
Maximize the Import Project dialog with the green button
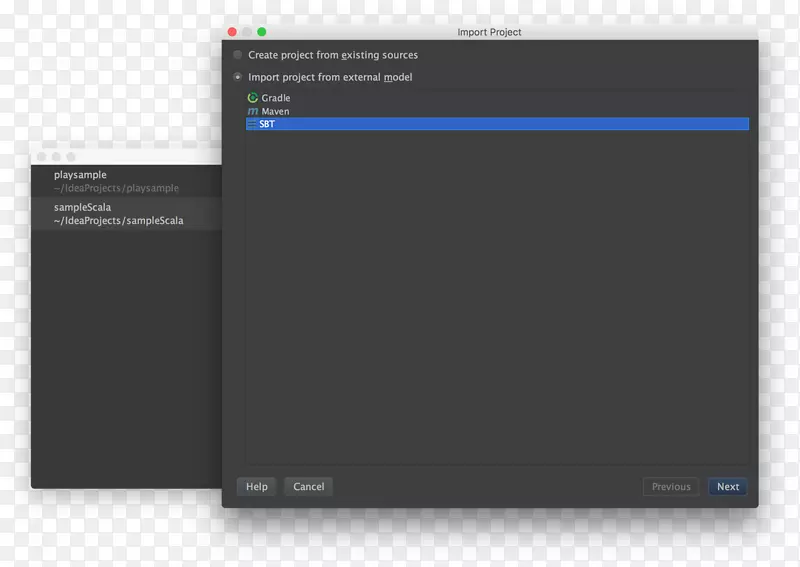coord(262,32)
